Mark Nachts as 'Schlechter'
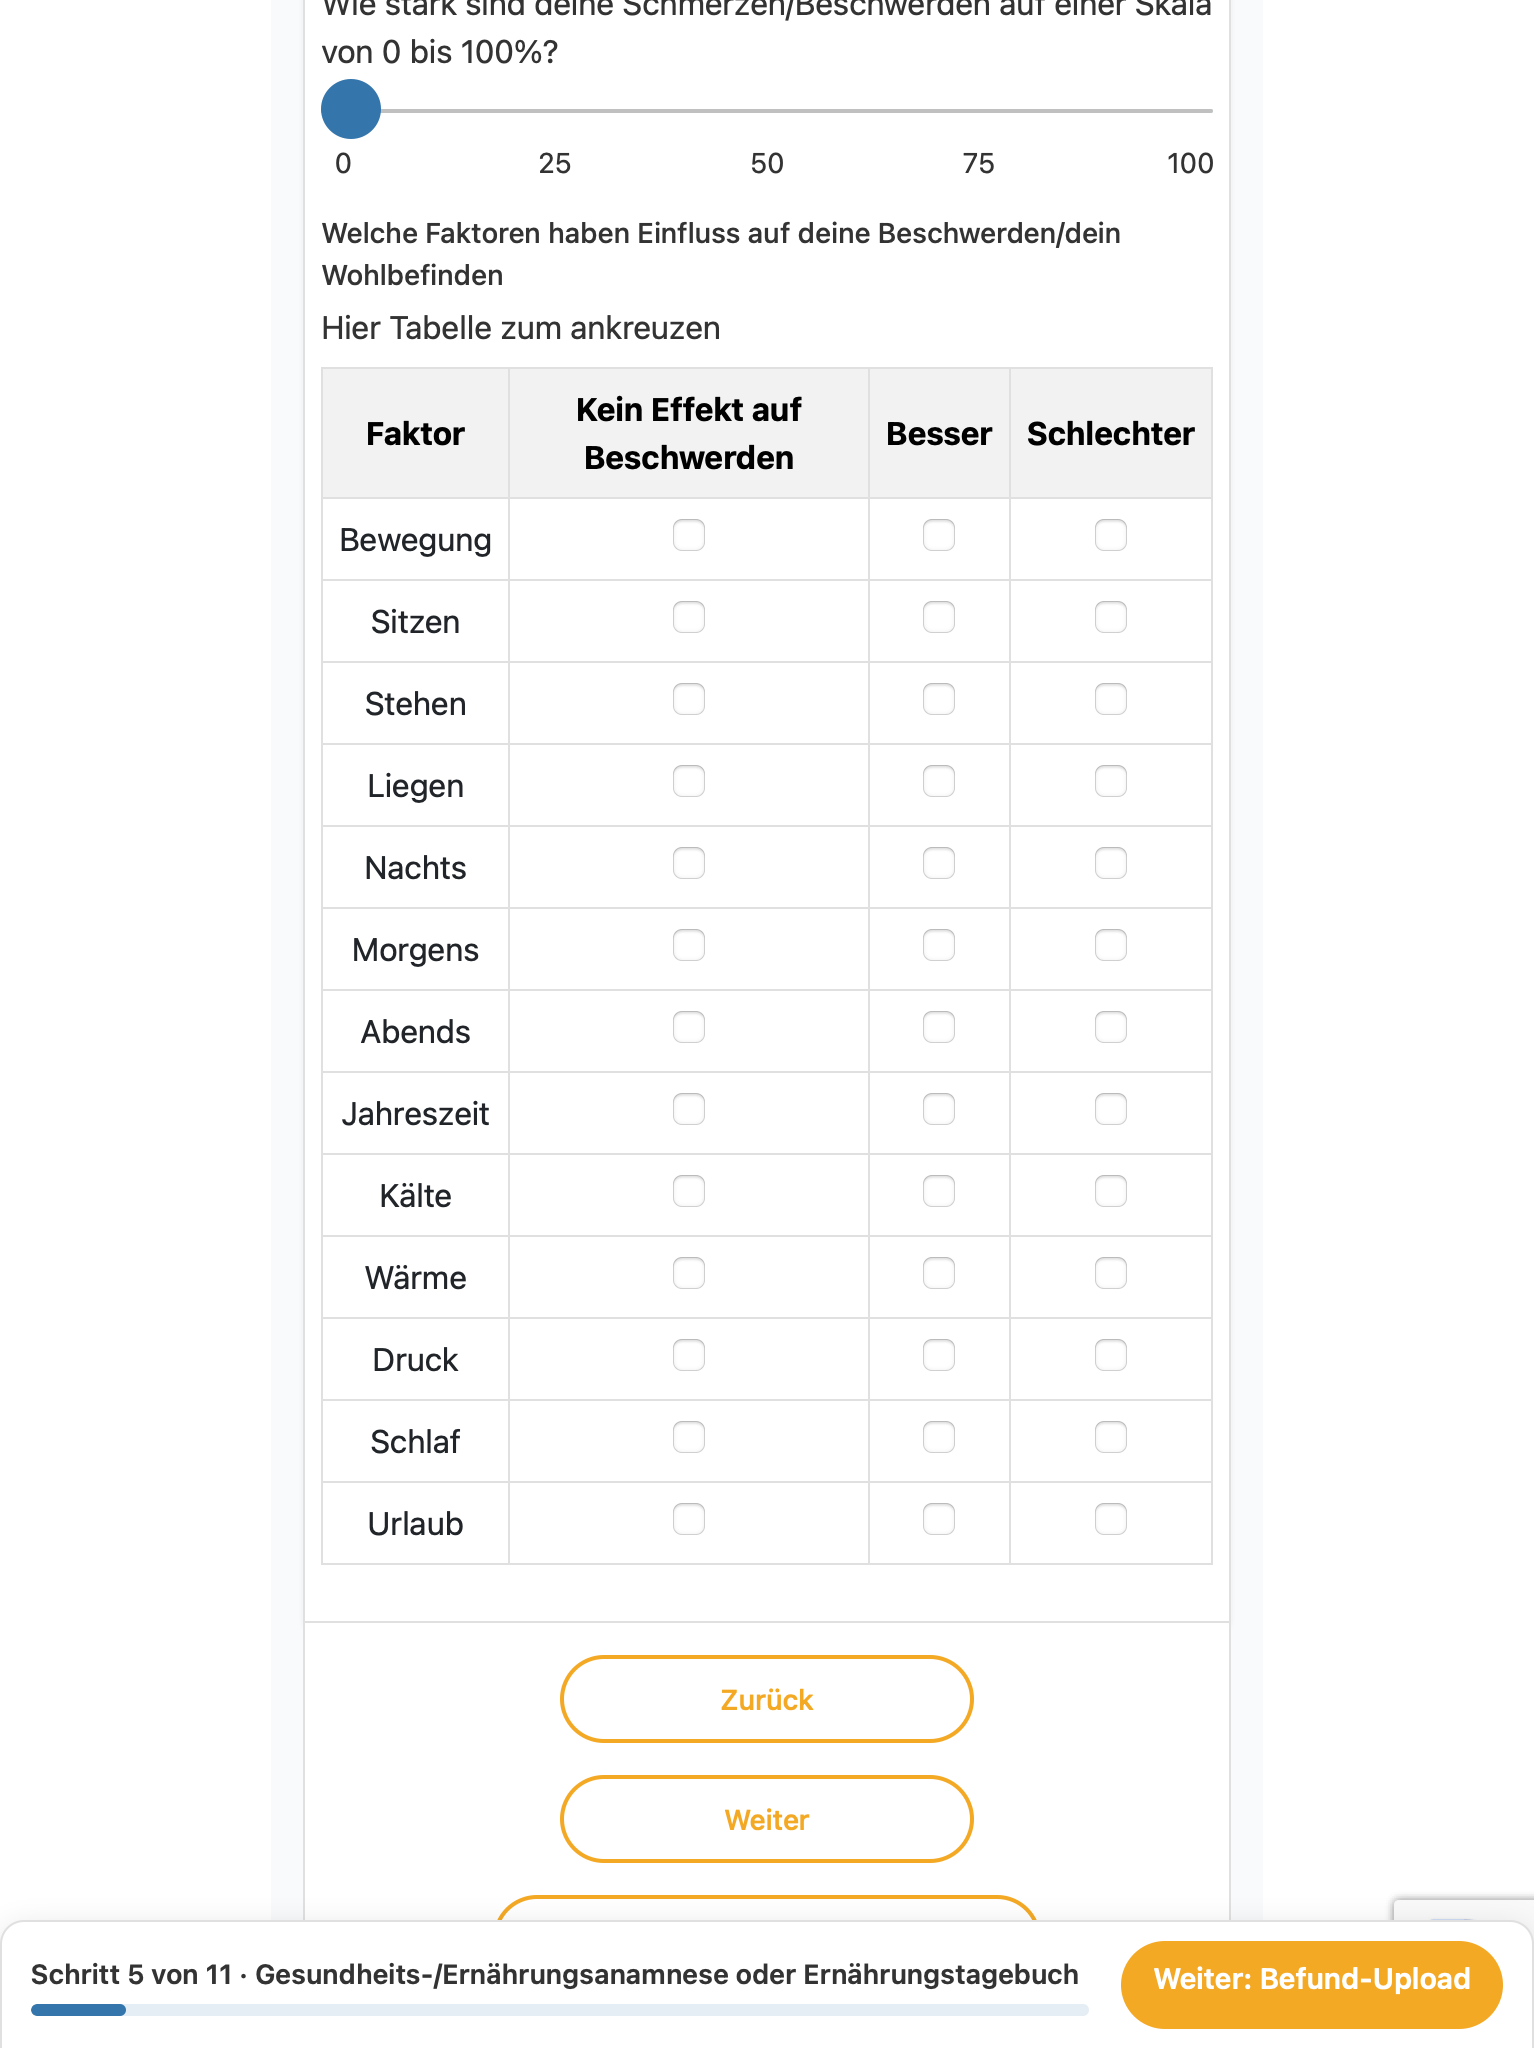The width and height of the screenshot is (1534, 2048). [x=1110, y=863]
